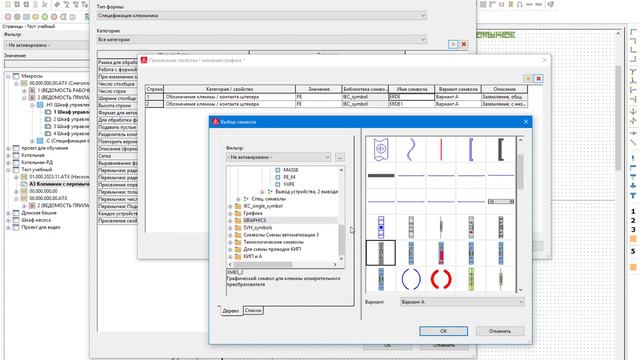This screenshot has width=640, height=360.
Task: Pick the black bracket symbol thumbnail
Action: click(x=501, y=149)
